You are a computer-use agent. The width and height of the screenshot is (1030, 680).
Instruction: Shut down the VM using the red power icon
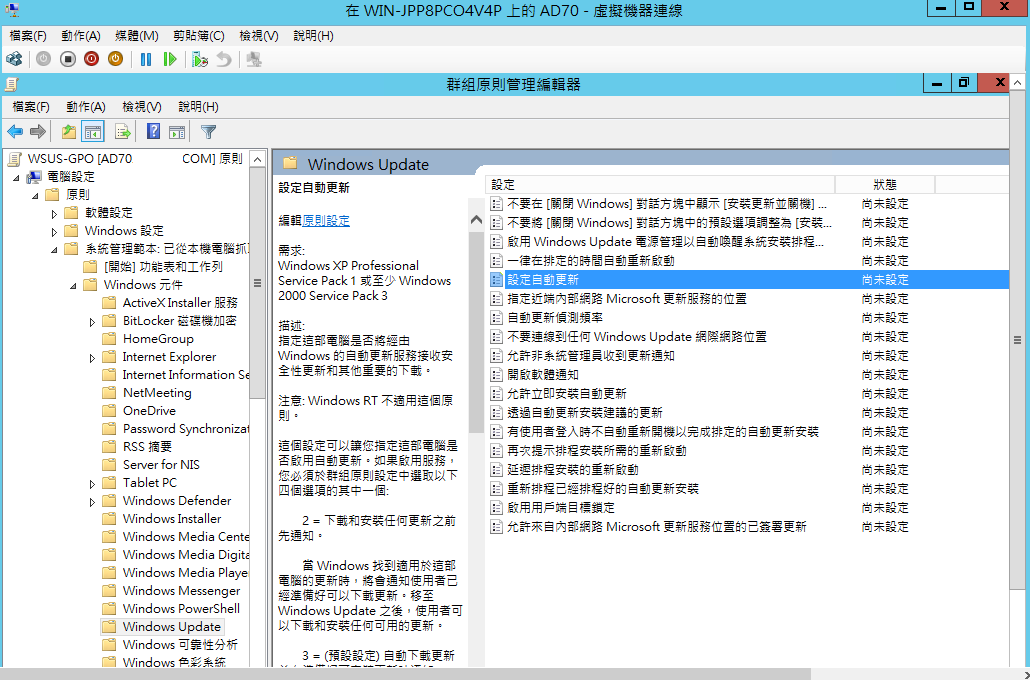click(91, 59)
